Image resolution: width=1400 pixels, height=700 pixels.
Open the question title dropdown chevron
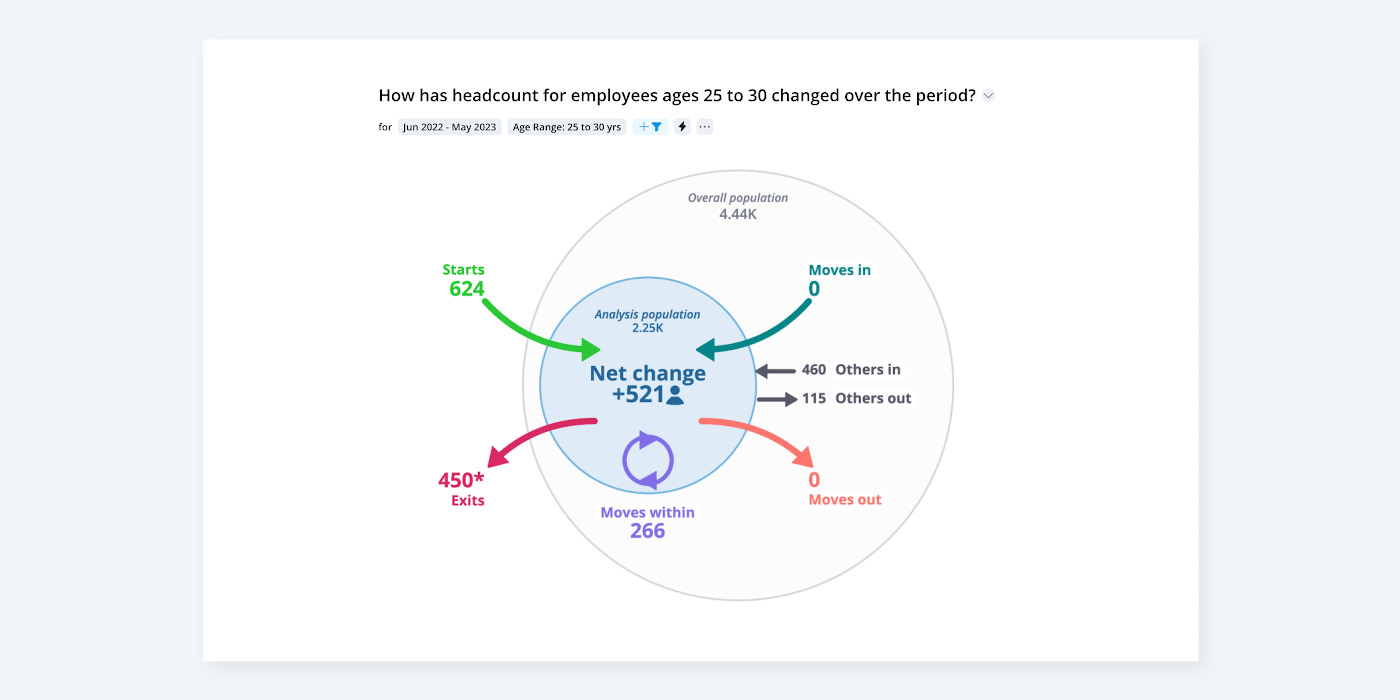pyautogui.click(x=988, y=96)
